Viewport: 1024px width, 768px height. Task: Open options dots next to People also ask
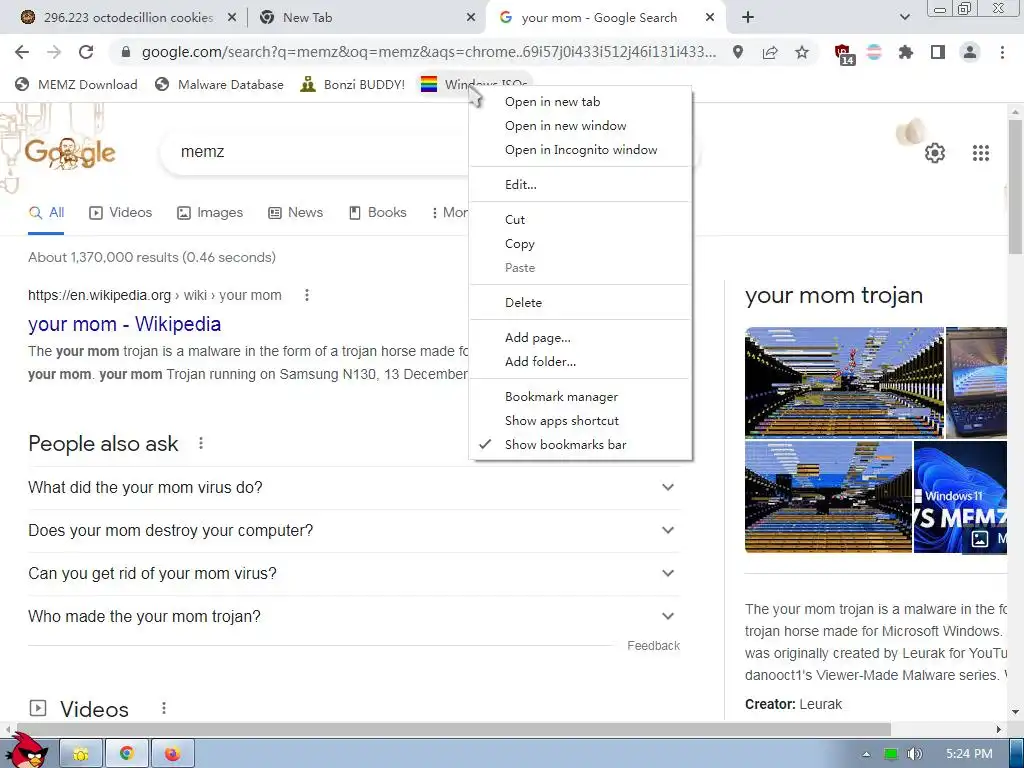(201, 443)
